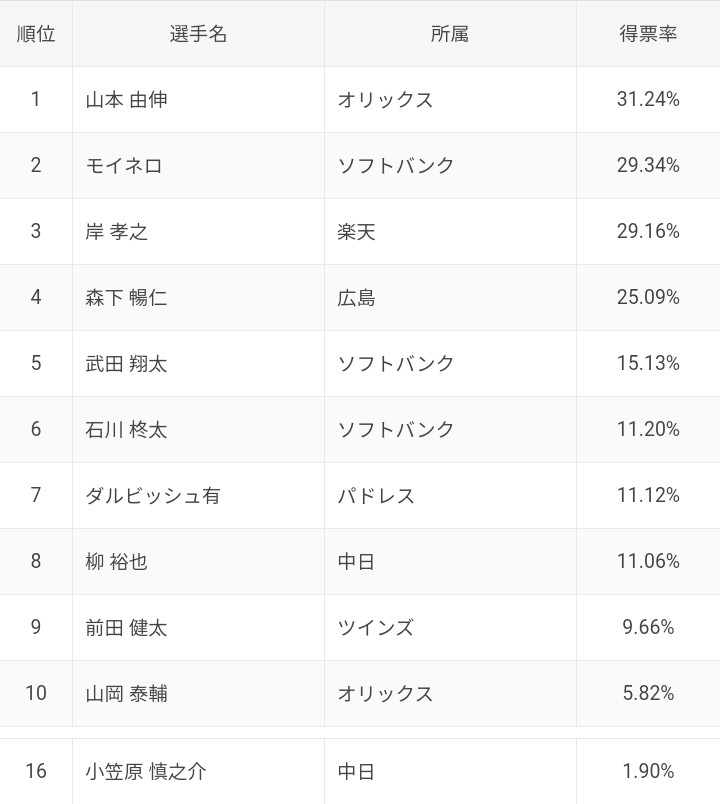Click the 31.24% vote share cell
This screenshot has width=720, height=804.
point(648,100)
